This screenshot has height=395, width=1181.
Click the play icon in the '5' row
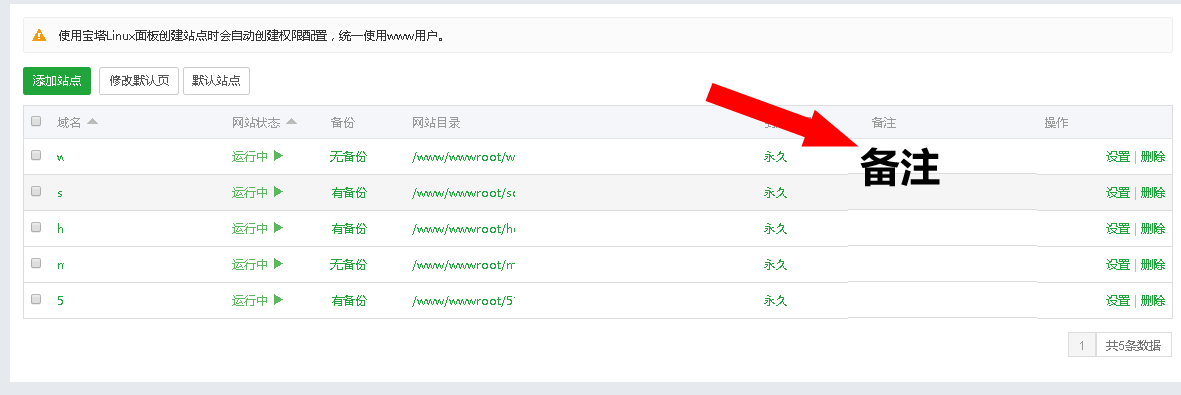click(x=278, y=300)
